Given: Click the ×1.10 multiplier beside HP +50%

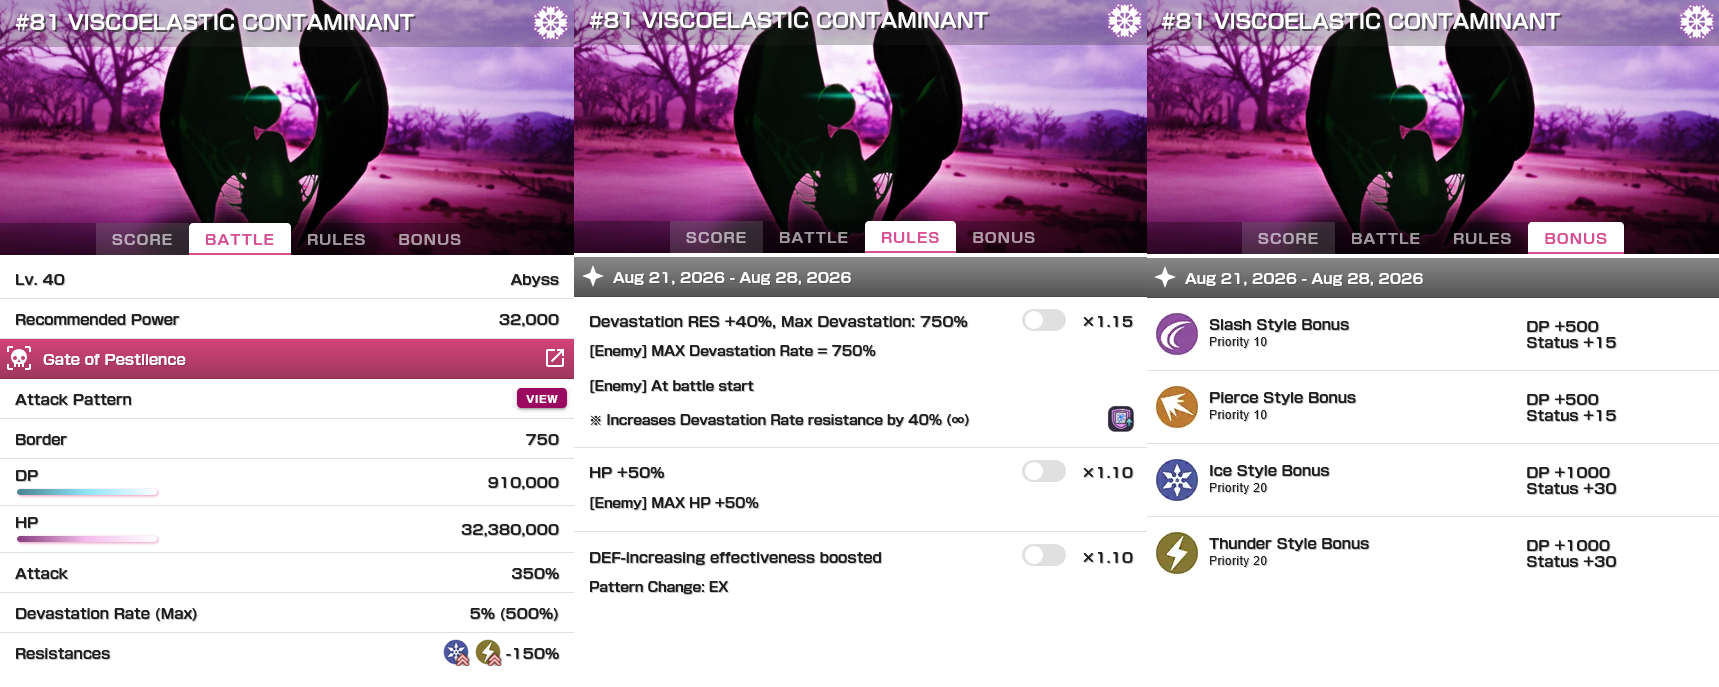Looking at the screenshot, I should click(x=1107, y=472).
